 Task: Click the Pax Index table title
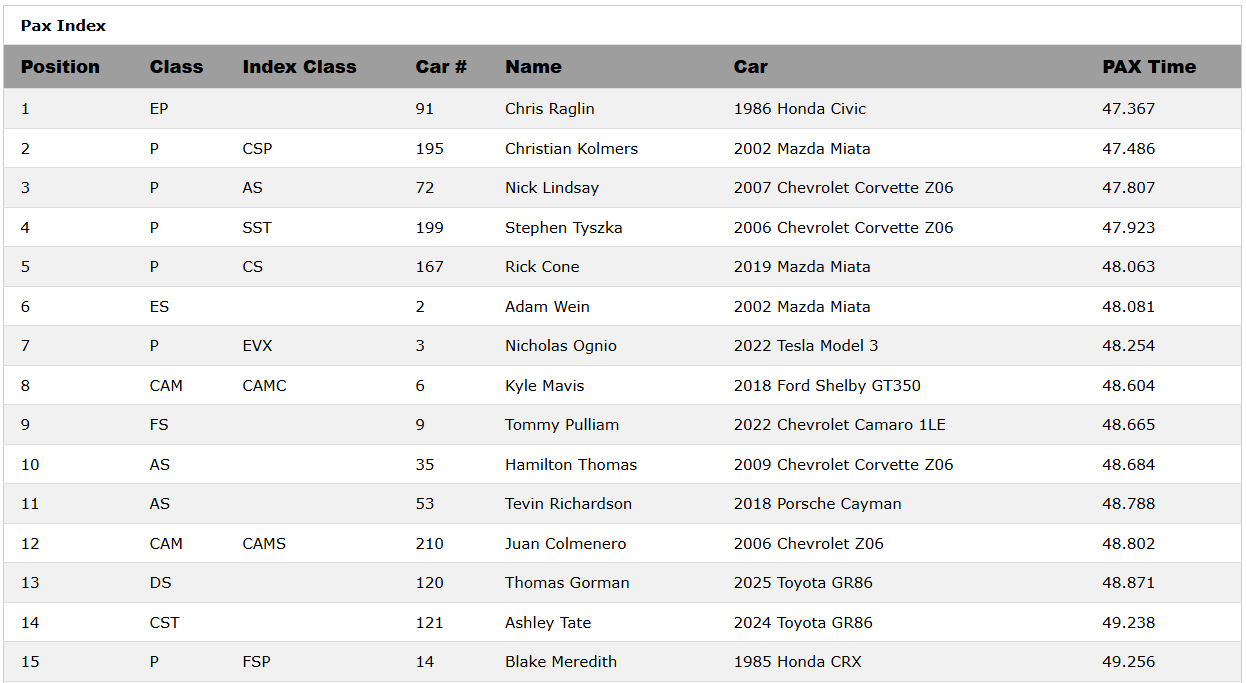(x=63, y=26)
